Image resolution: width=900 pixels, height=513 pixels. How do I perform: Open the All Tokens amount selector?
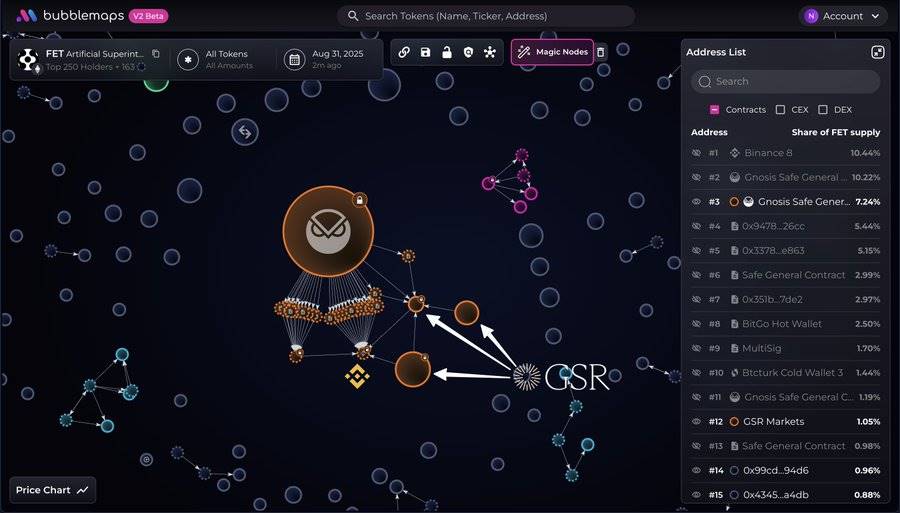click(x=226, y=59)
